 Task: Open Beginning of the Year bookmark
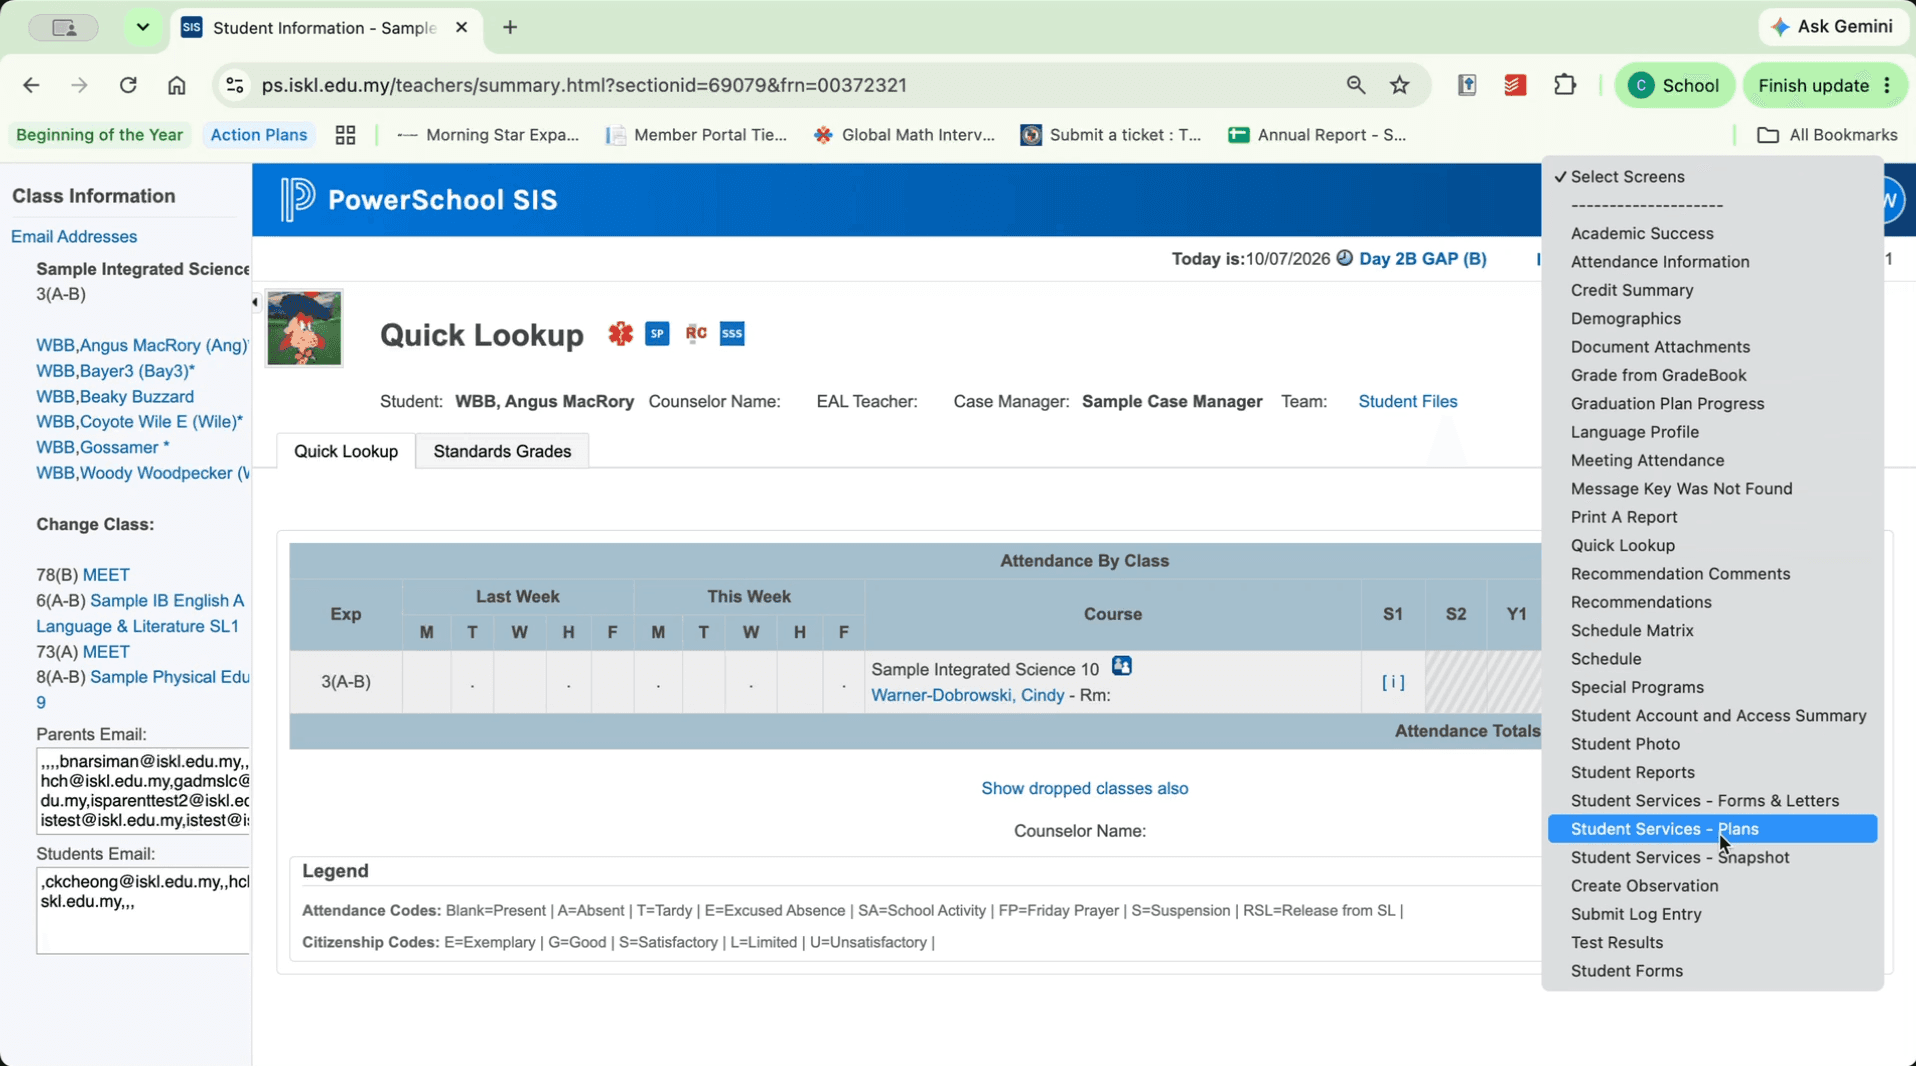(99, 135)
